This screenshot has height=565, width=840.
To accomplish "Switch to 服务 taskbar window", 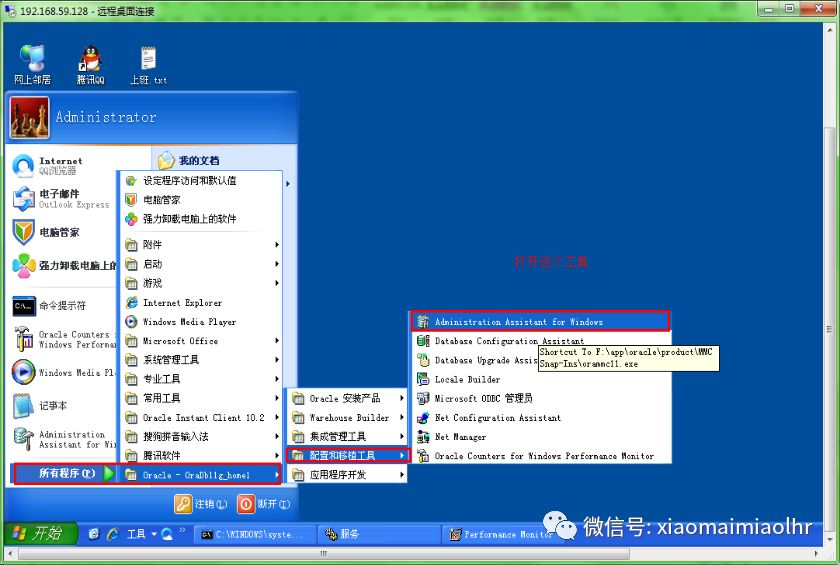I will (378, 534).
